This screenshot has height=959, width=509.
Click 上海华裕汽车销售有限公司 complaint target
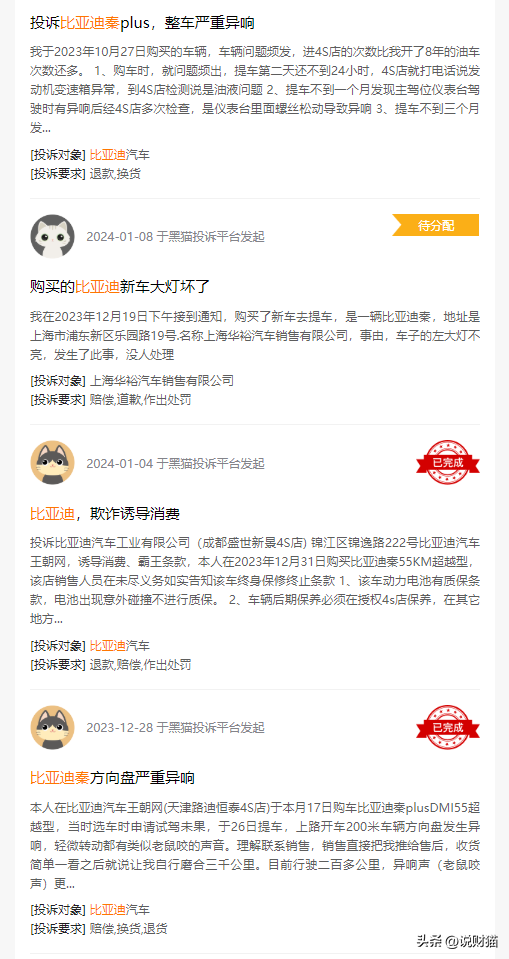(x=162, y=381)
